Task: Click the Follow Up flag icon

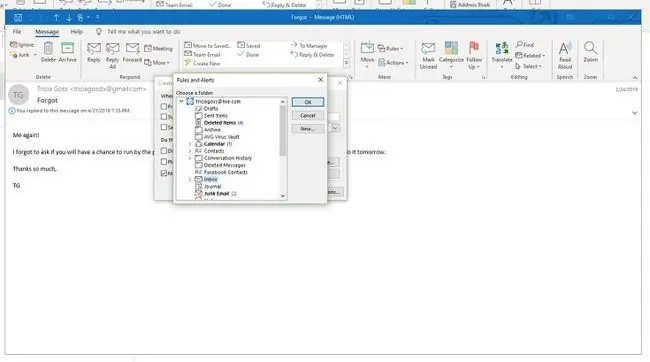Action: pos(474,48)
